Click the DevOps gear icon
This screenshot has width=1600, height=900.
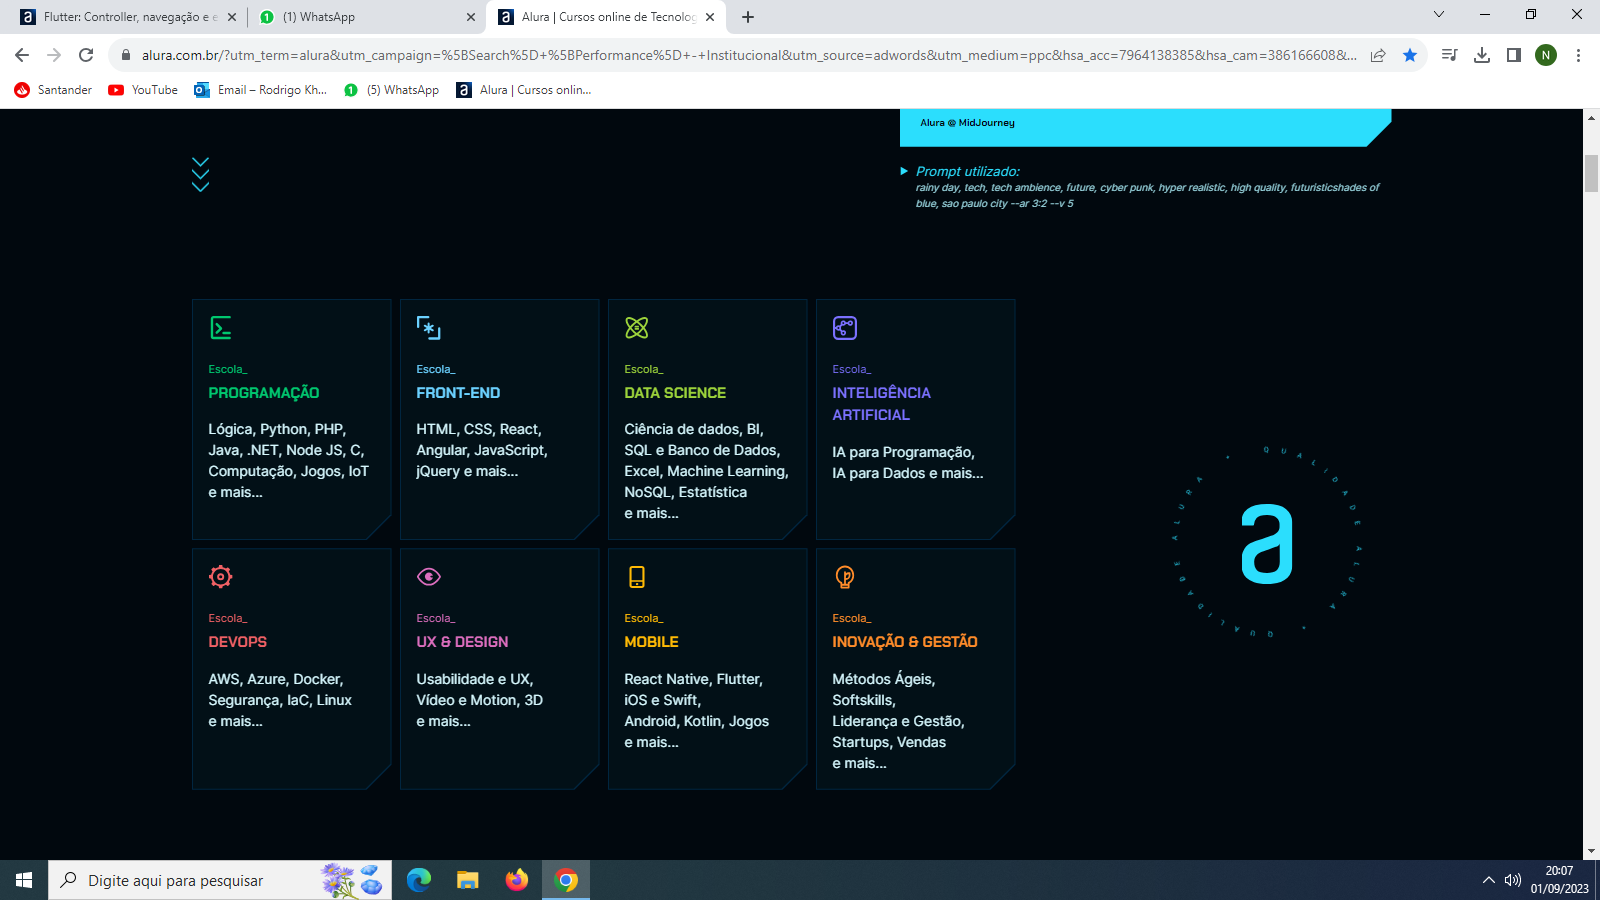tap(221, 577)
